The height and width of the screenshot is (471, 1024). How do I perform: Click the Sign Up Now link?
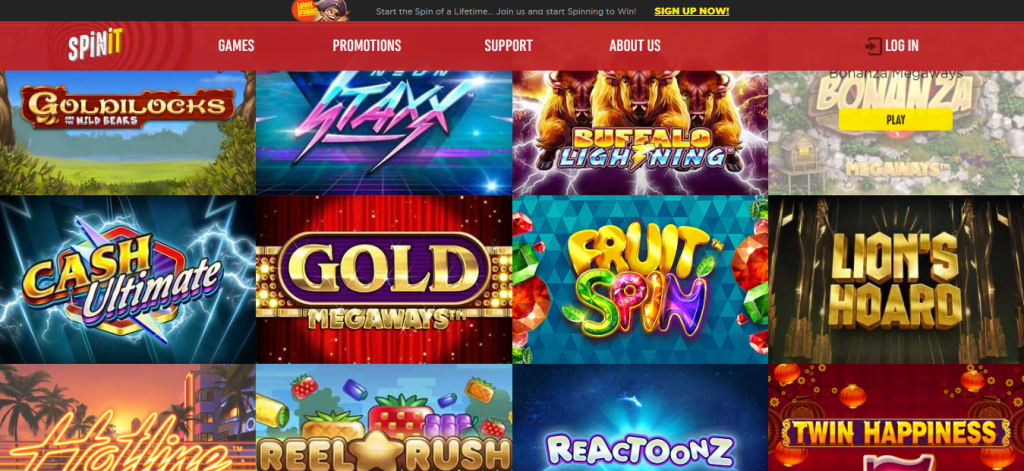pos(692,11)
